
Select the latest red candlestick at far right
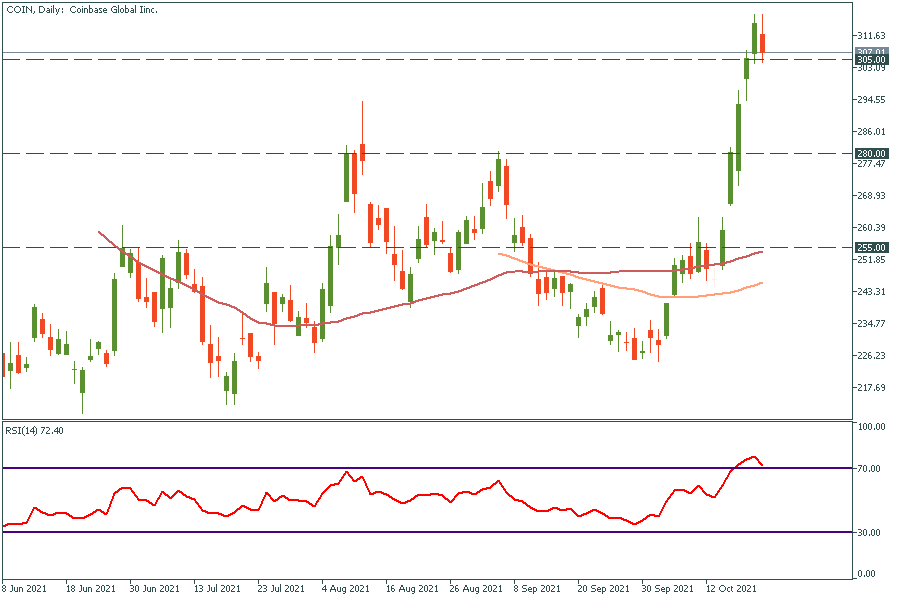point(762,43)
